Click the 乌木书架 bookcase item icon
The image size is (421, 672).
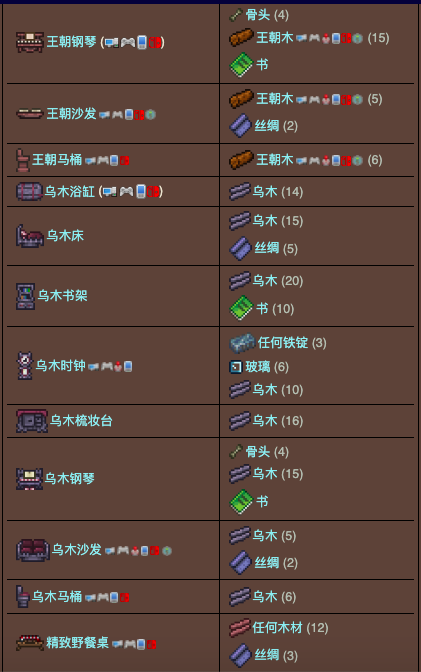(26, 296)
